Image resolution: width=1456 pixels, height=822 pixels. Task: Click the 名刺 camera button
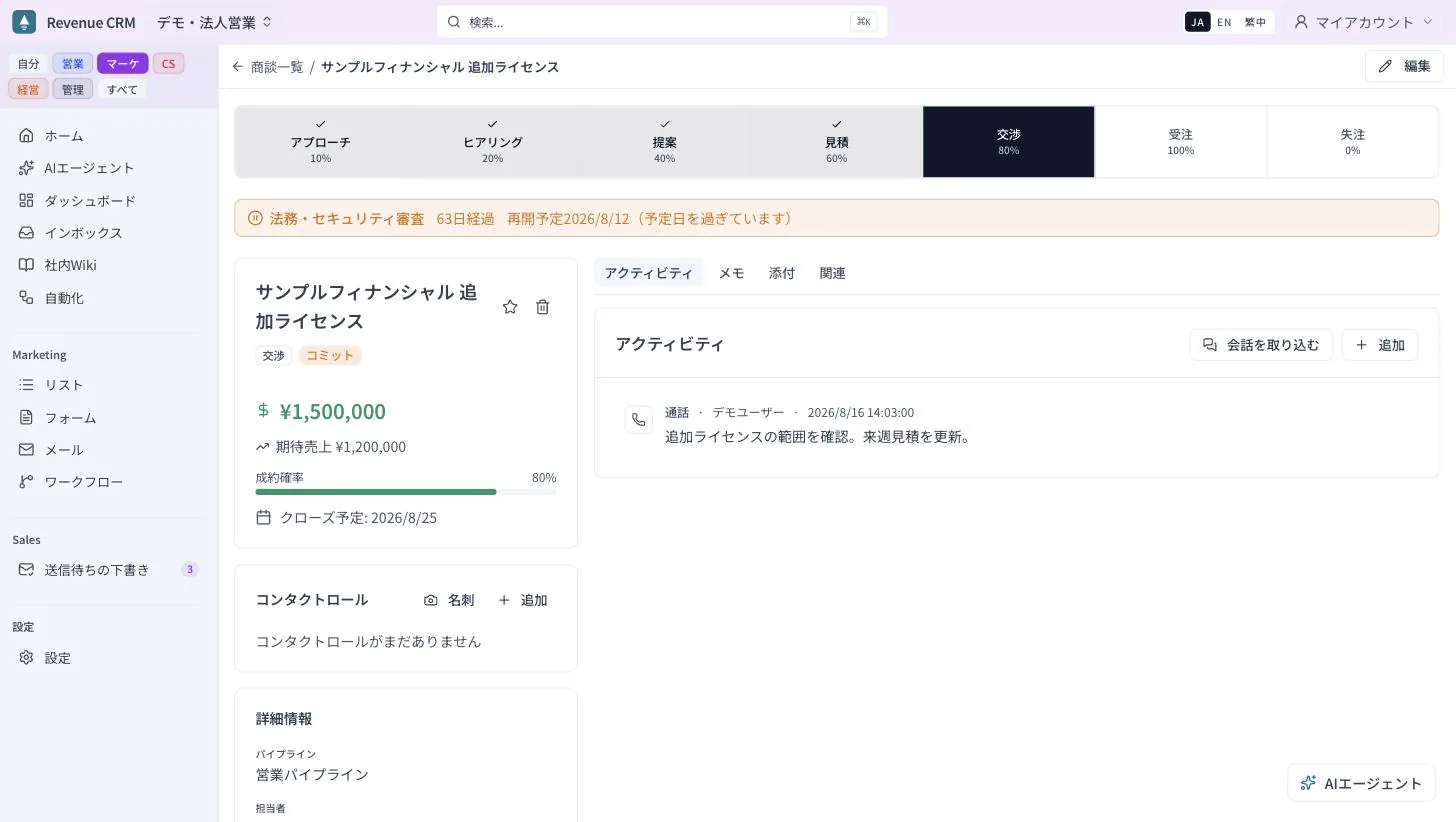coord(448,600)
